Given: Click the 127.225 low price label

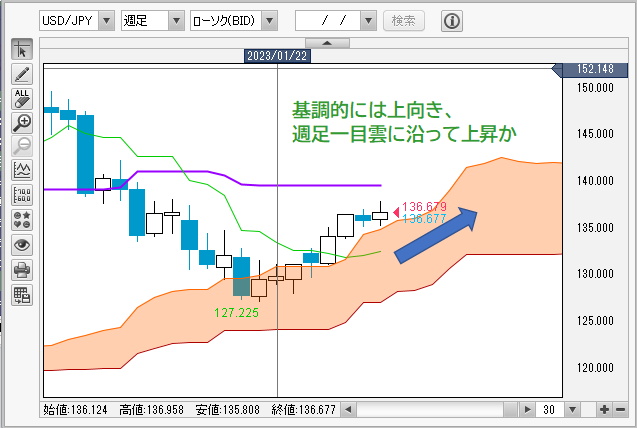Looking at the screenshot, I should (236, 313).
